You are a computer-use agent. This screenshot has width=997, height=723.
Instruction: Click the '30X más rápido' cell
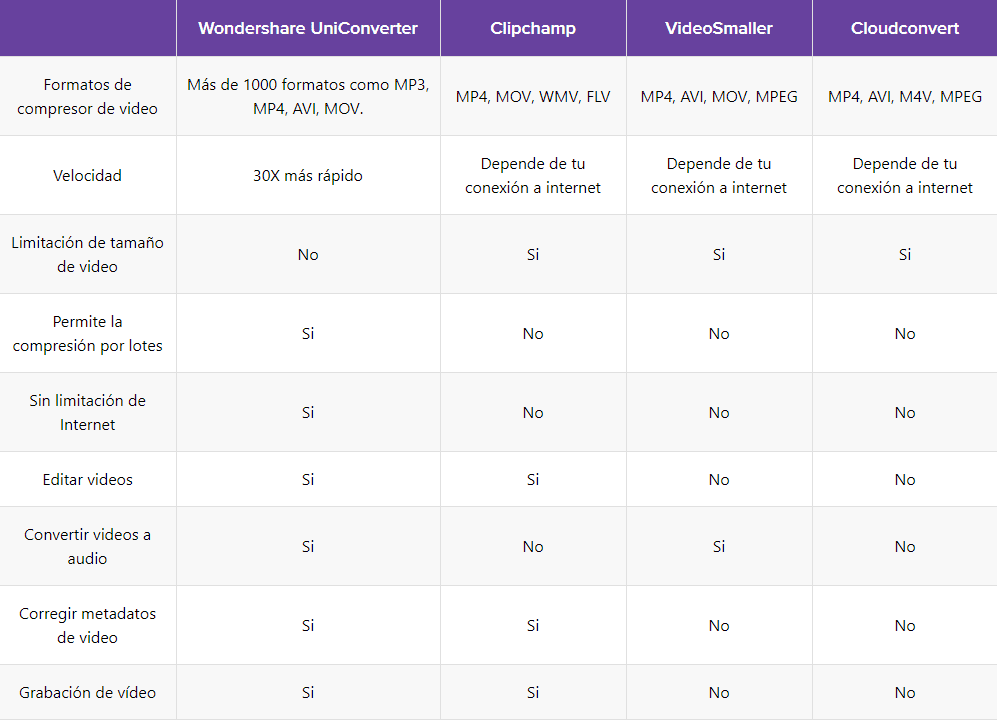tap(308, 176)
